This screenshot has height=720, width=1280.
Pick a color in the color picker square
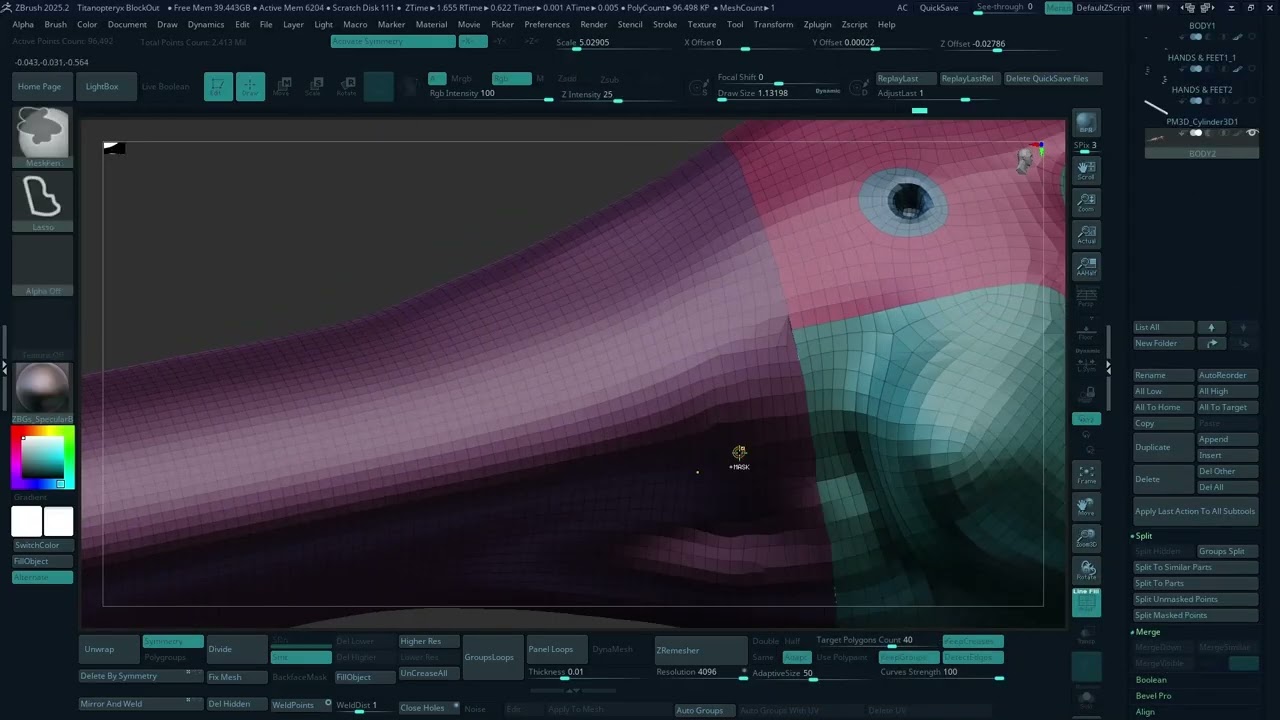43,456
